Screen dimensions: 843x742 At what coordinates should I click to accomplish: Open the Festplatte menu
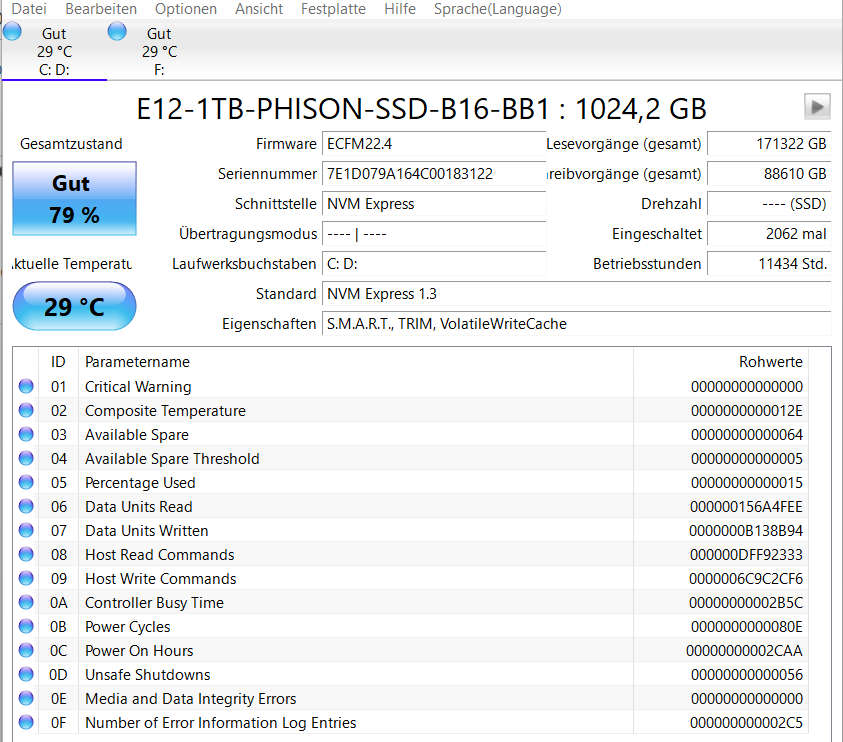pyautogui.click(x=333, y=9)
